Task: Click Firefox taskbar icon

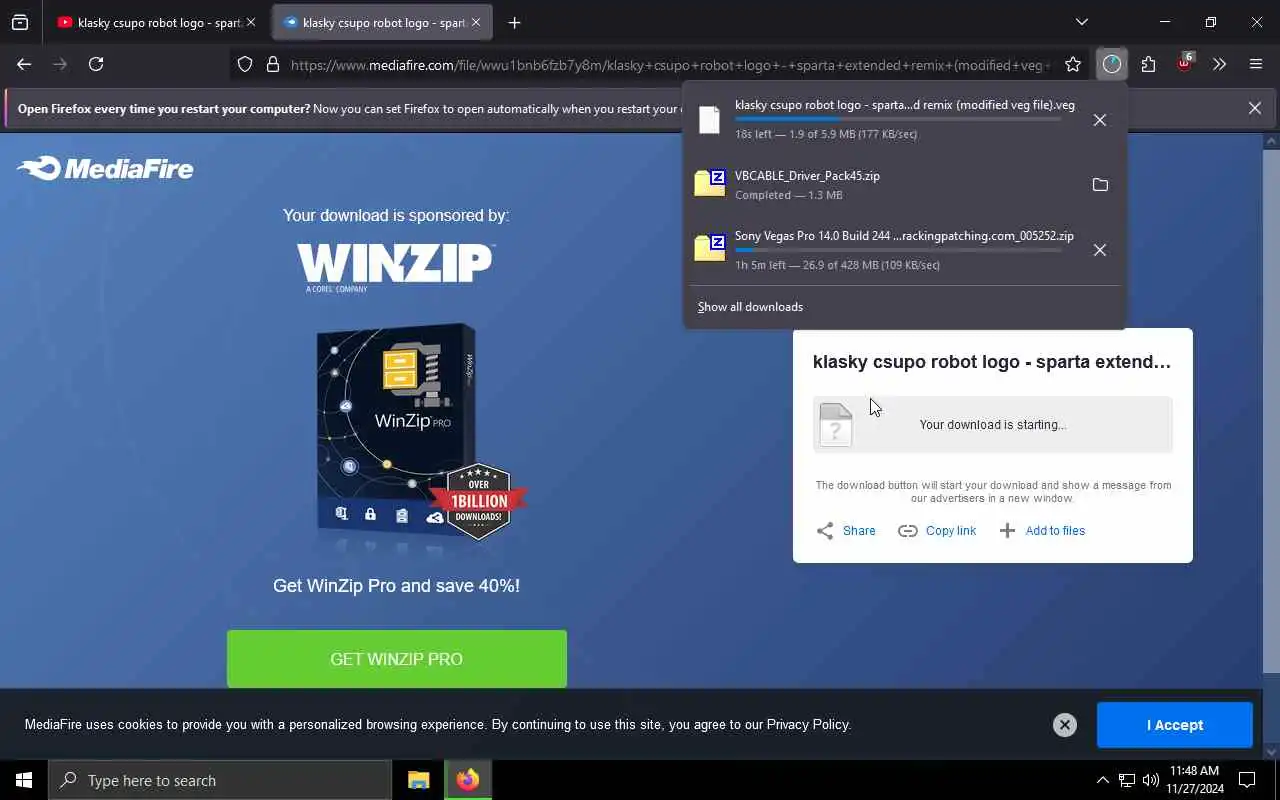Action: point(467,780)
